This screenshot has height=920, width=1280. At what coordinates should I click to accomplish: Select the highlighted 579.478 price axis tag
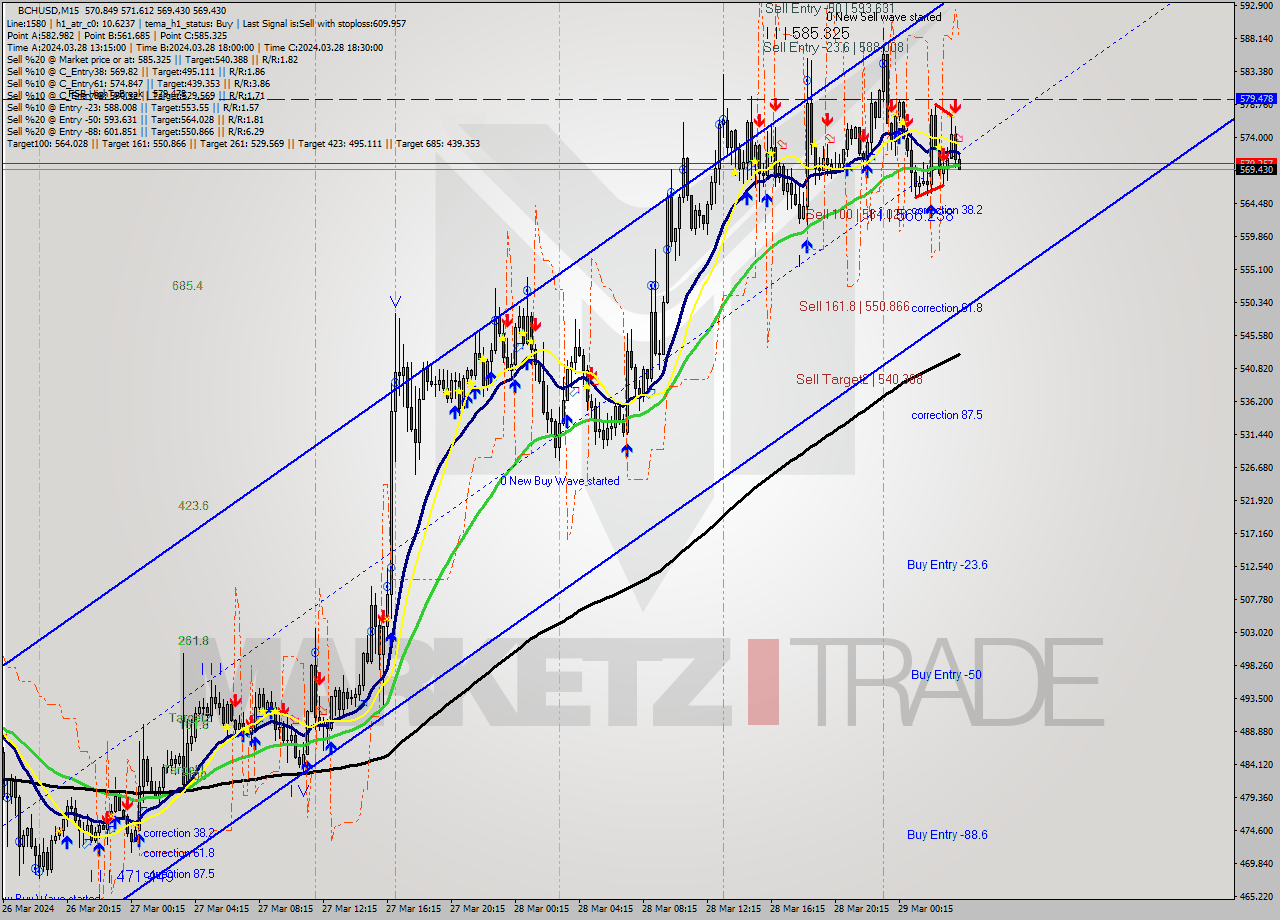pos(1256,99)
